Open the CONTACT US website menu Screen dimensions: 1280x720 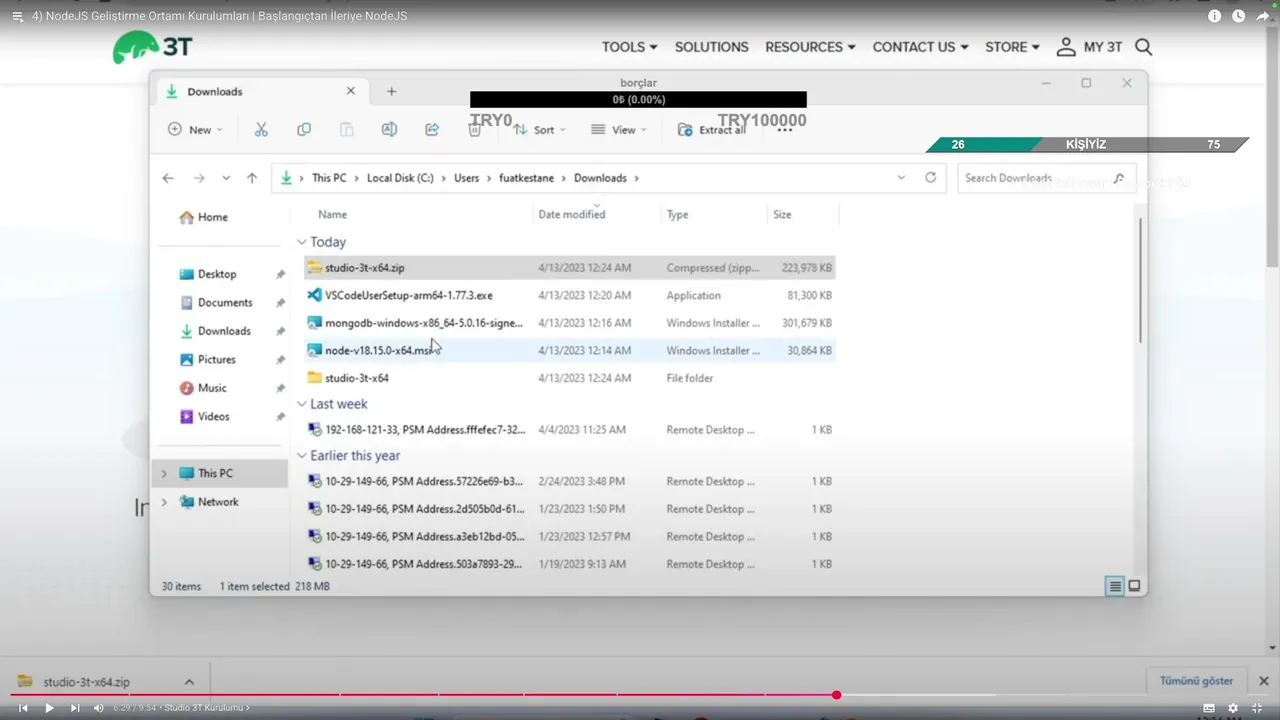pos(920,47)
